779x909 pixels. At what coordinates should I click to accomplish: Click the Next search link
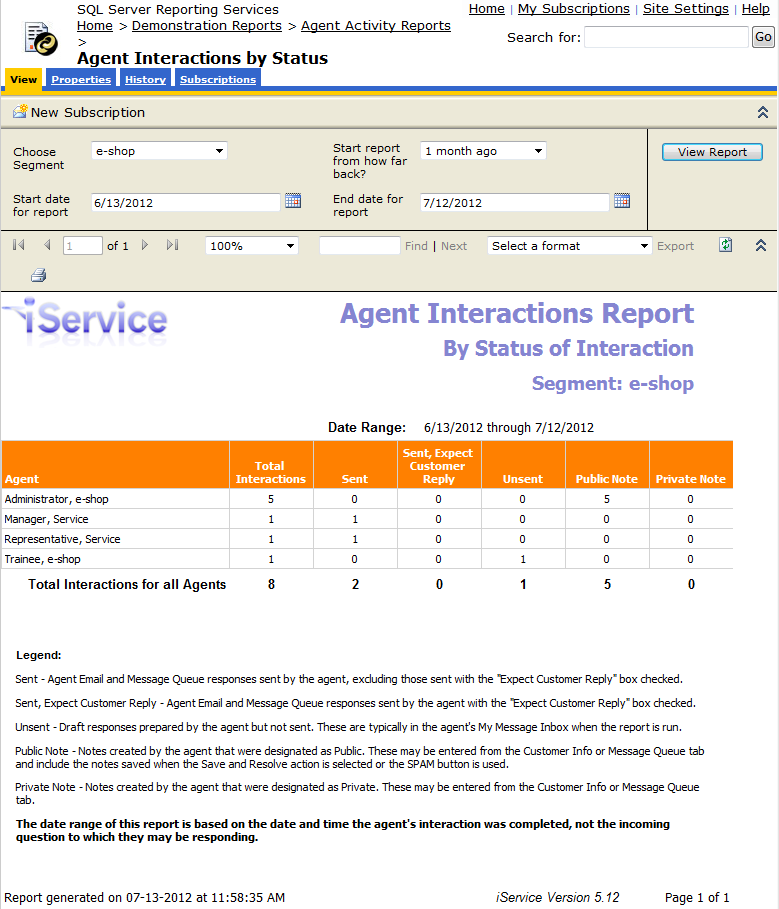click(454, 246)
